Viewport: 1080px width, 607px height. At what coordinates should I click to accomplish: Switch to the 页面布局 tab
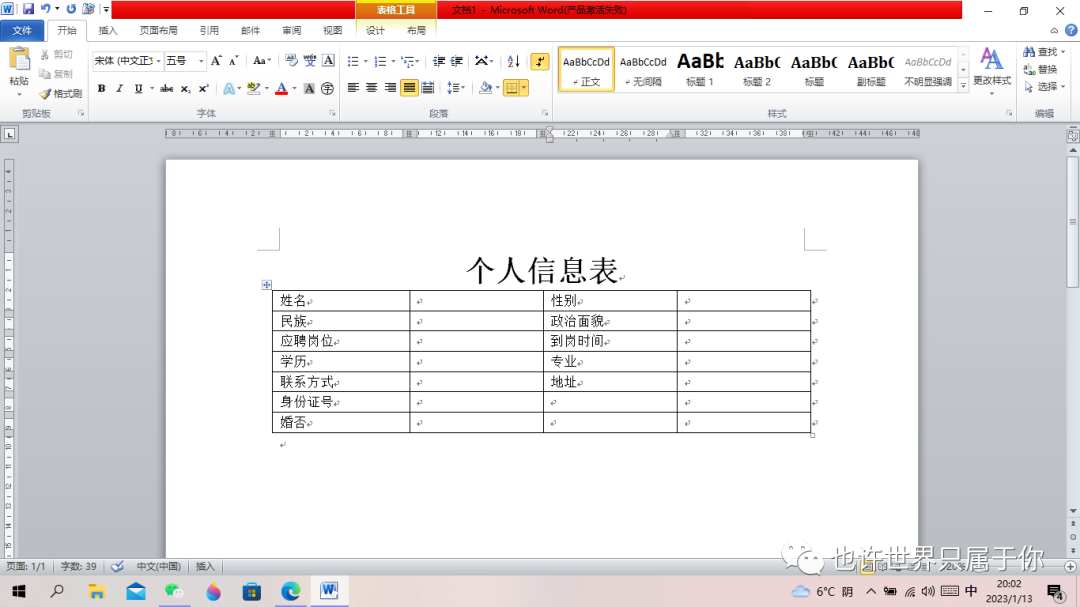[x=158, y=30]
